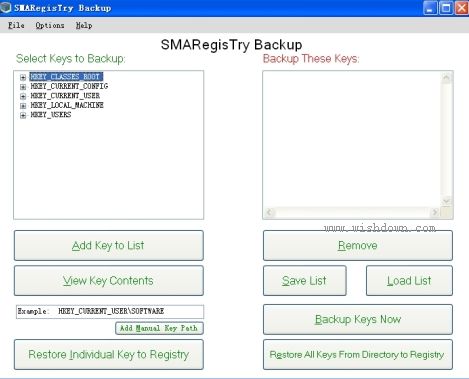The image size is (469, 379).
Task: Click the Add Key to List button
Action: (109, 246)
